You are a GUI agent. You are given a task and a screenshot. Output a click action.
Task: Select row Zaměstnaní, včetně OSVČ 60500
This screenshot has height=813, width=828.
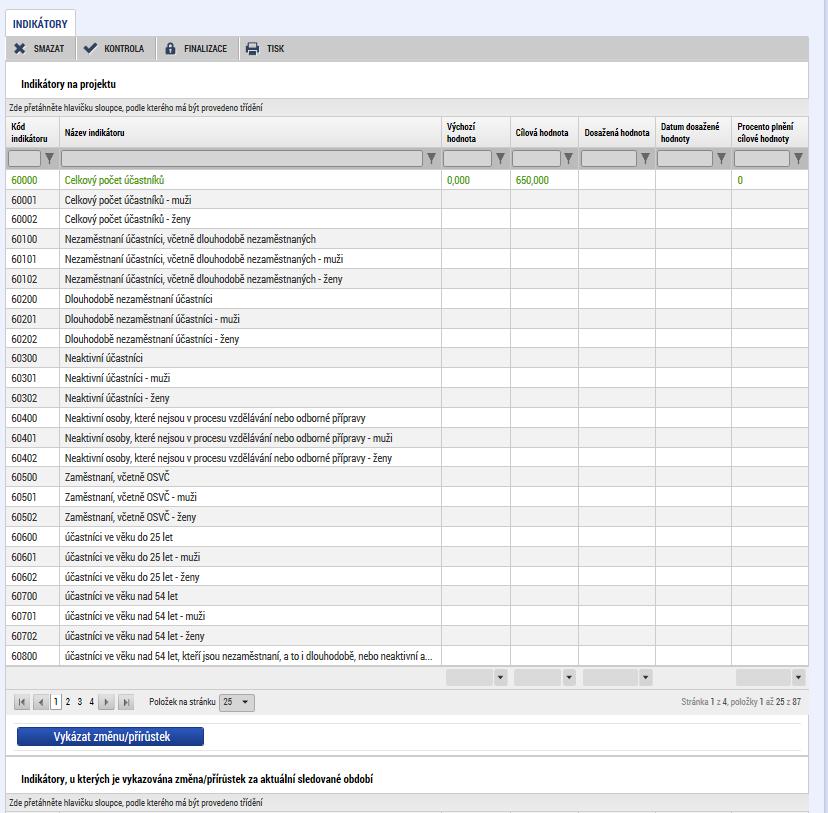[407, 477]
